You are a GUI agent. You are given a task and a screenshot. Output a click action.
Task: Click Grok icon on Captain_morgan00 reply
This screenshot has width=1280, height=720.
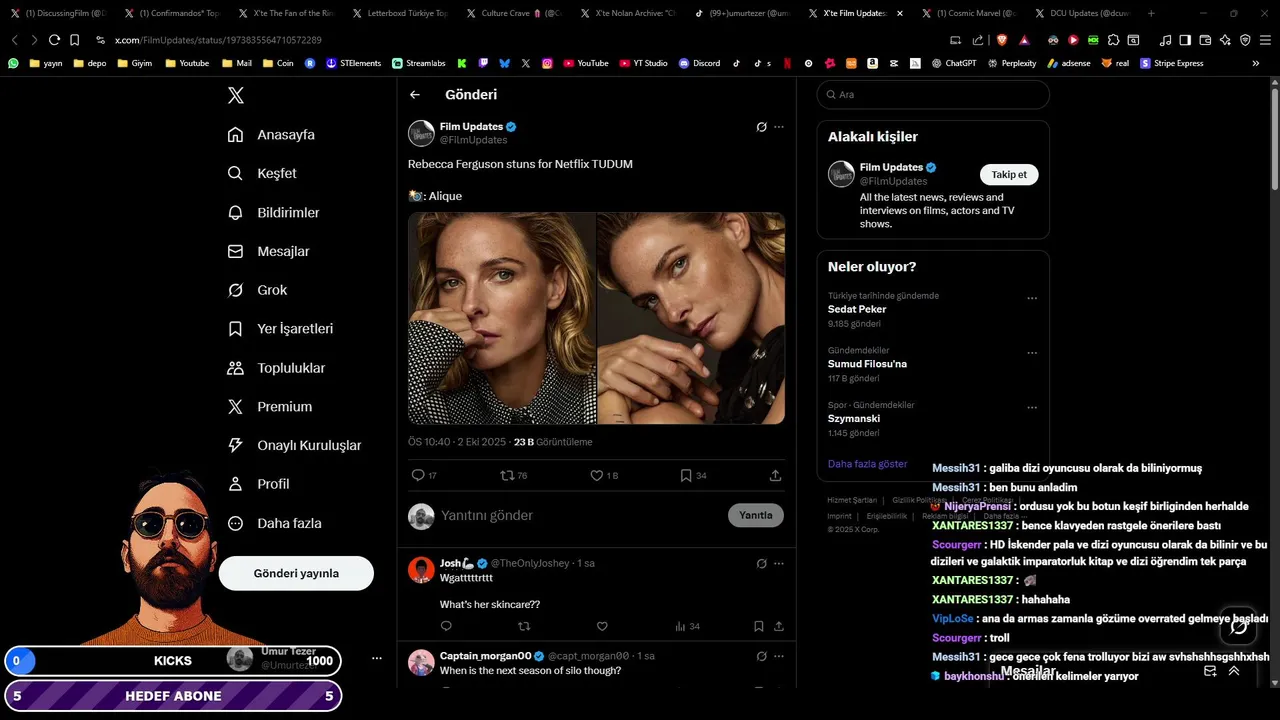[761, 656]
